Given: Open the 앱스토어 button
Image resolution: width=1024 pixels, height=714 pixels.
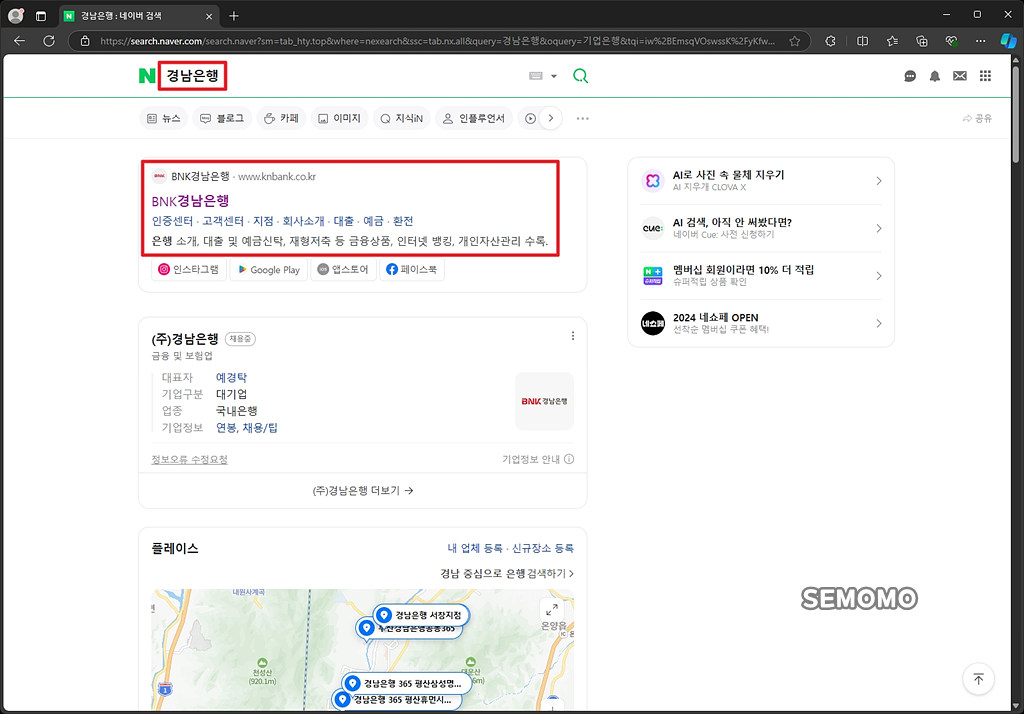Looking at the screenshot, I should (344, 269).
